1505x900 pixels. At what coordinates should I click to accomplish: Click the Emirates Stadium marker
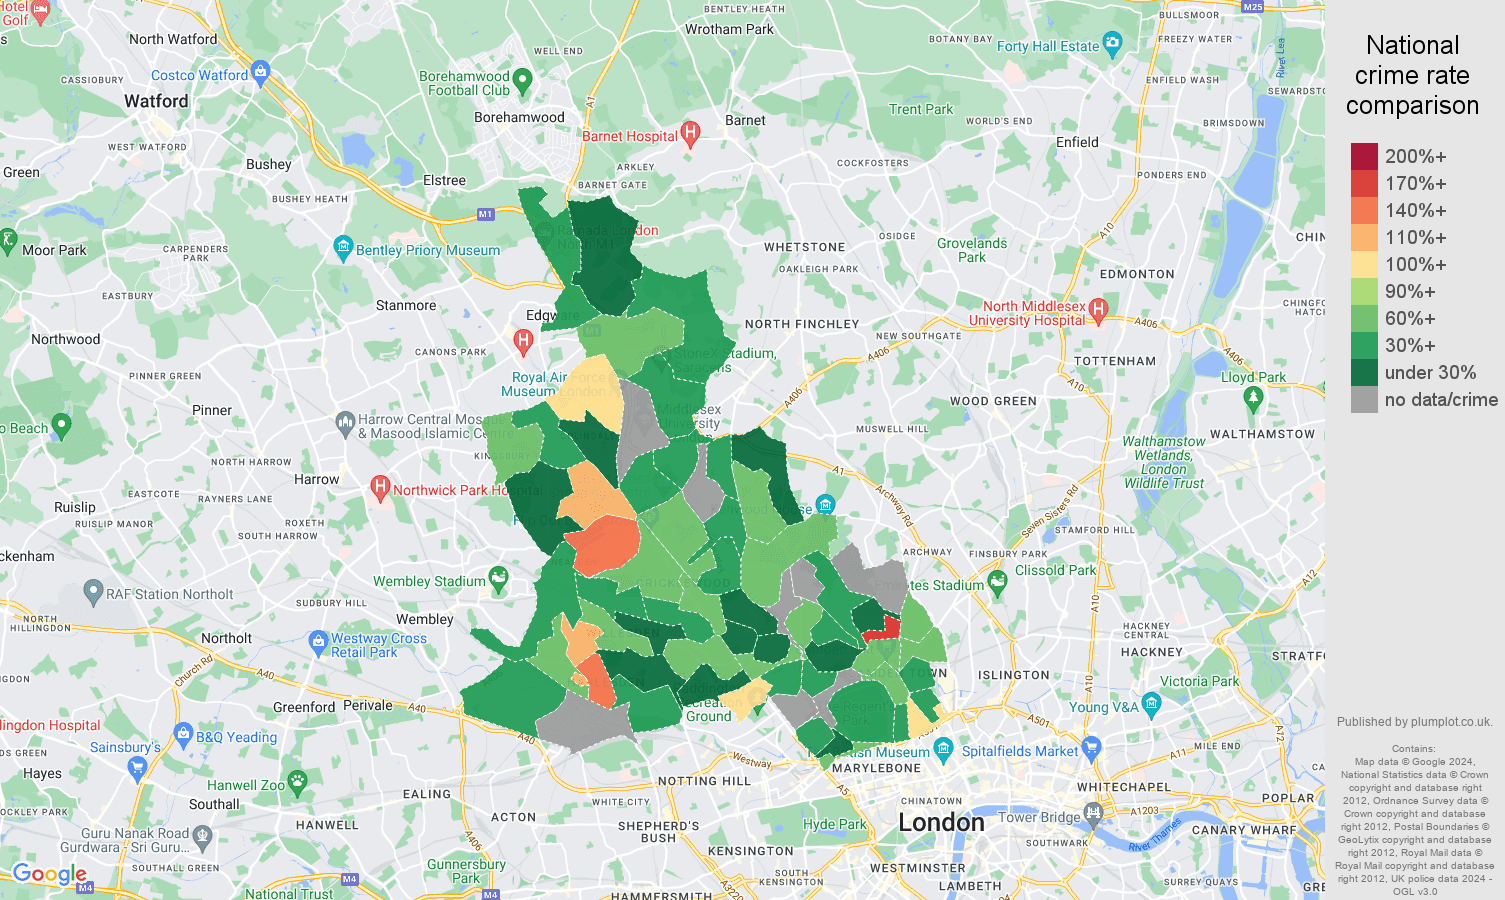coord(997,582)
